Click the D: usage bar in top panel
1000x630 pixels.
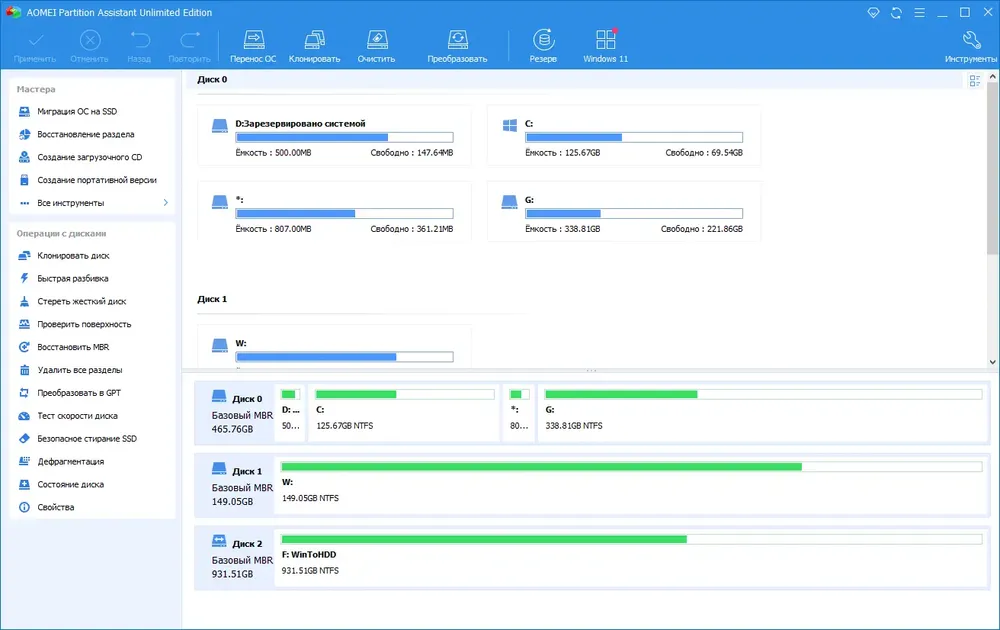pyautogui.click(x=344, y=137)
